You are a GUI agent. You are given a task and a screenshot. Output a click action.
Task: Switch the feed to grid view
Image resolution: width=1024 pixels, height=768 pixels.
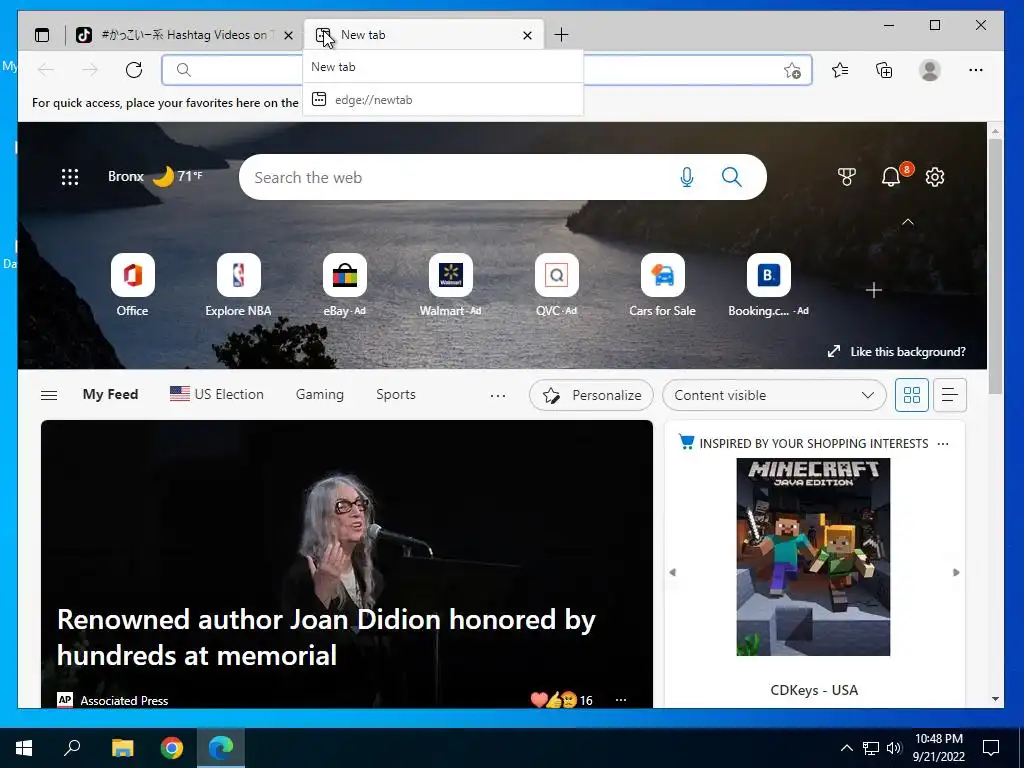coord(912,395)
